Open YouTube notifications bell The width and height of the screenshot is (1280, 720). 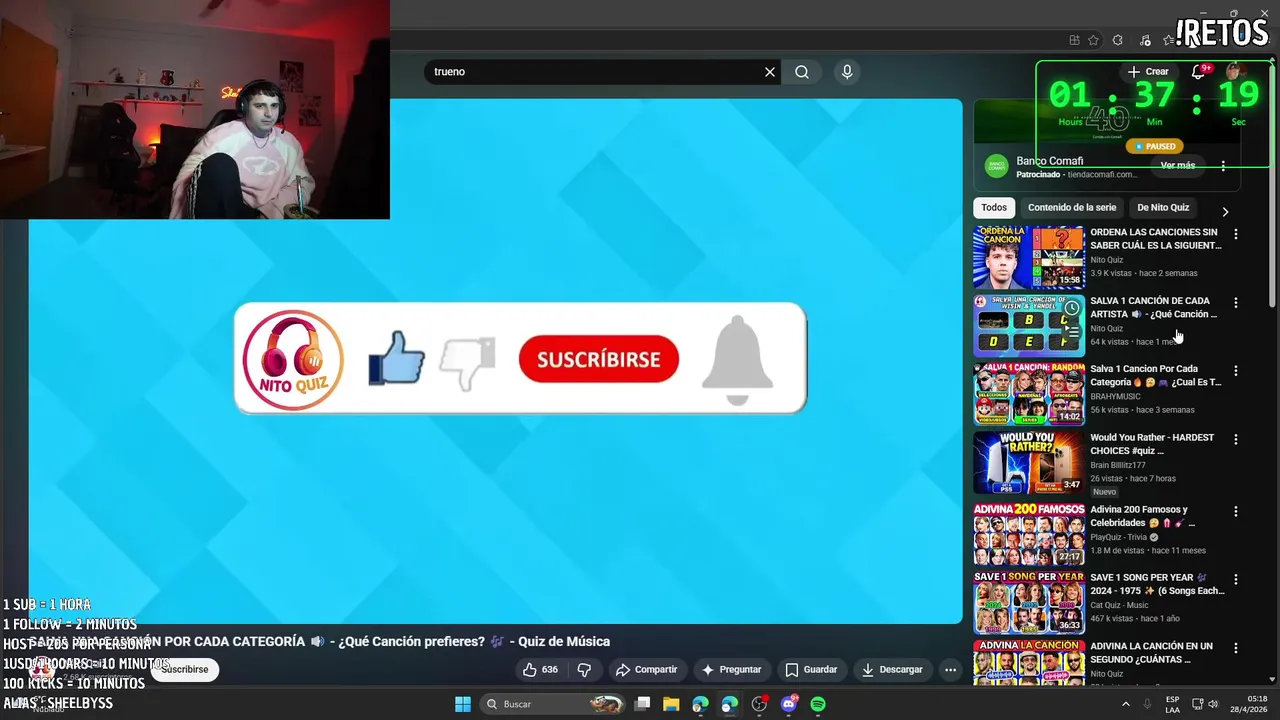click(x=1198, y=72)
